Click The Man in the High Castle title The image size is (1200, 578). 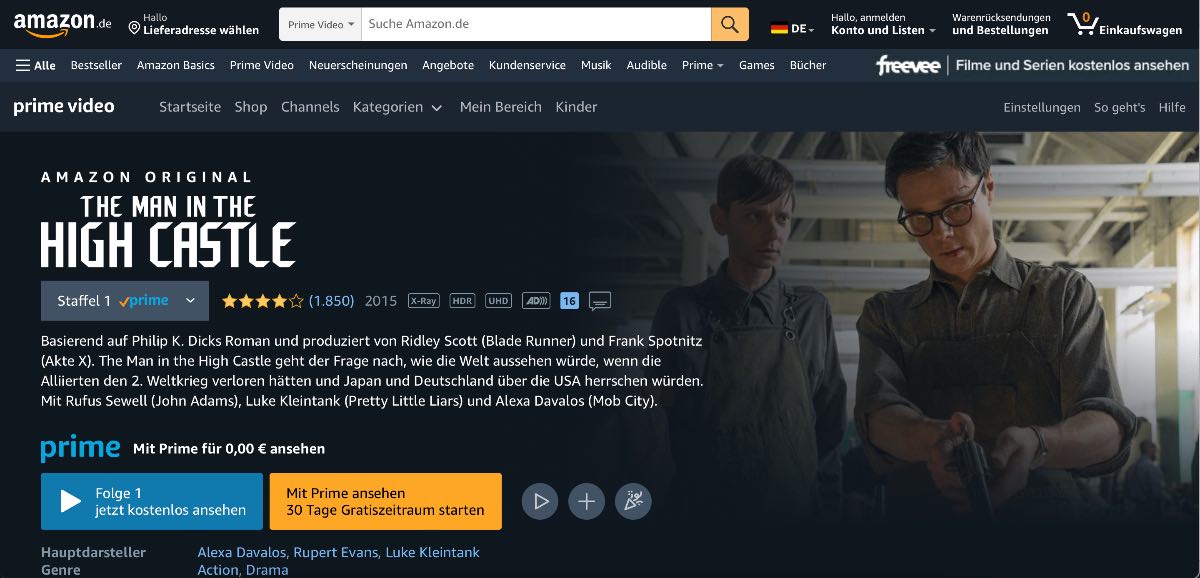tap(168, 231)
